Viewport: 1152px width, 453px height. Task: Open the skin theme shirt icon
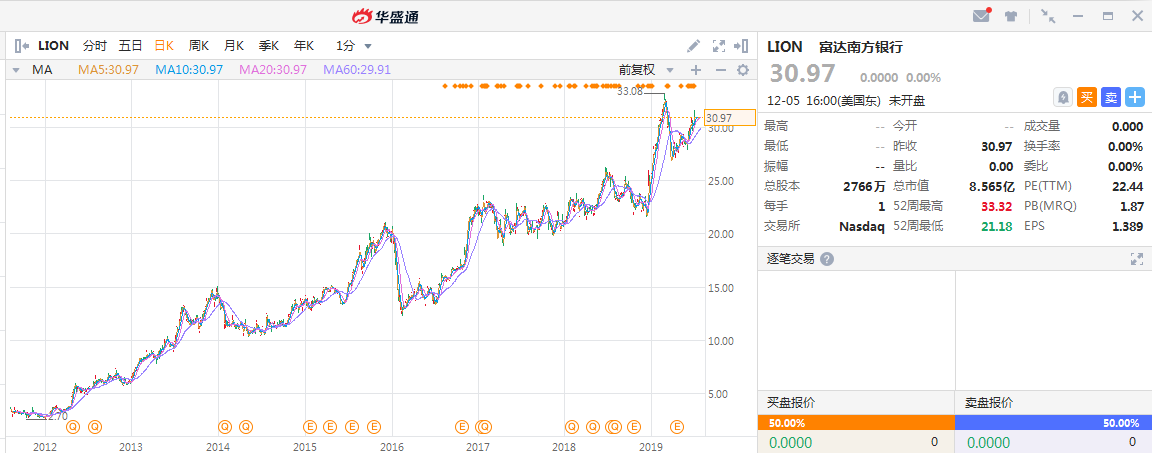pyautogui.click(x=1011, y=16)
